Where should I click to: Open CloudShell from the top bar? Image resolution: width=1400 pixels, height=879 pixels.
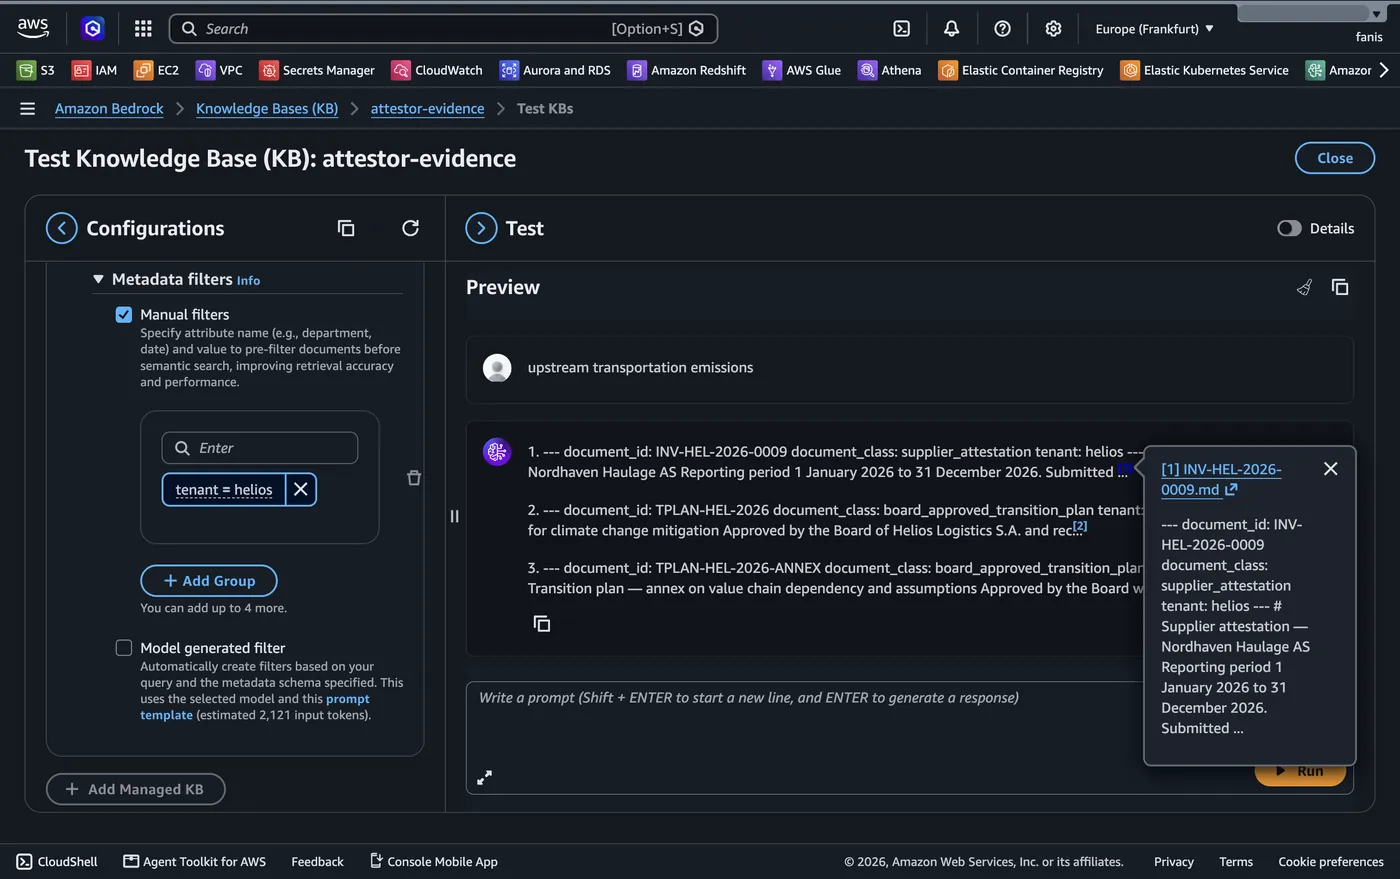pos(901,29)
